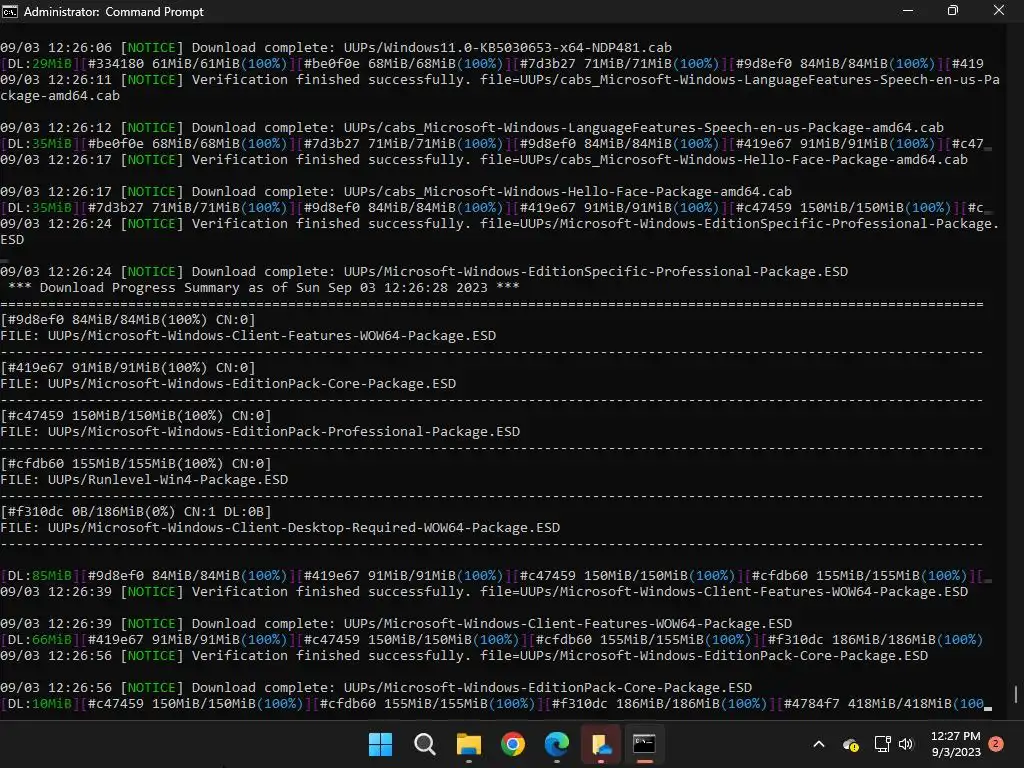The image size is (1024, 768).
Task: Click the 12:26:12 Download complete Speech-en-us line
Action: tap(472, 127)
